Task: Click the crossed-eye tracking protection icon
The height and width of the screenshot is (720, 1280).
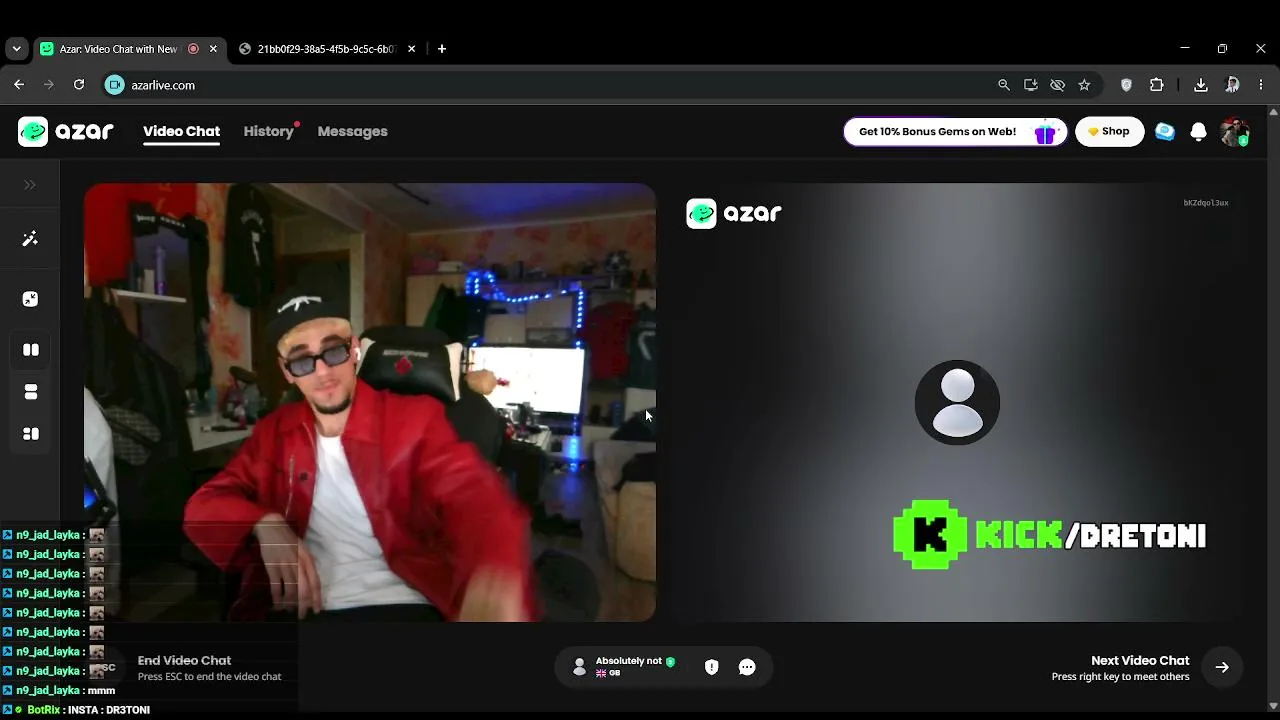Action: coord(1057,85)
